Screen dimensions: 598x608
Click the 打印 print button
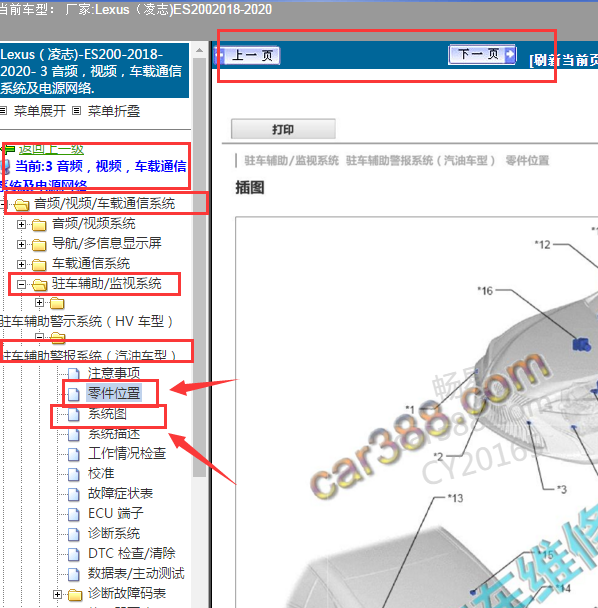283,129
